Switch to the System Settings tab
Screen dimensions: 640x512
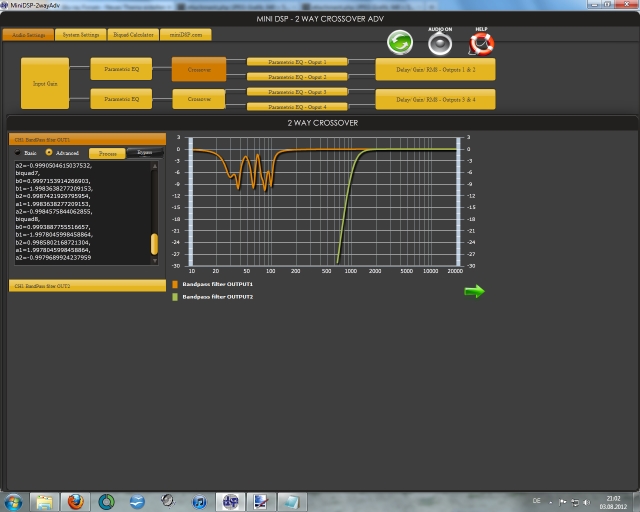click(81, 35)
